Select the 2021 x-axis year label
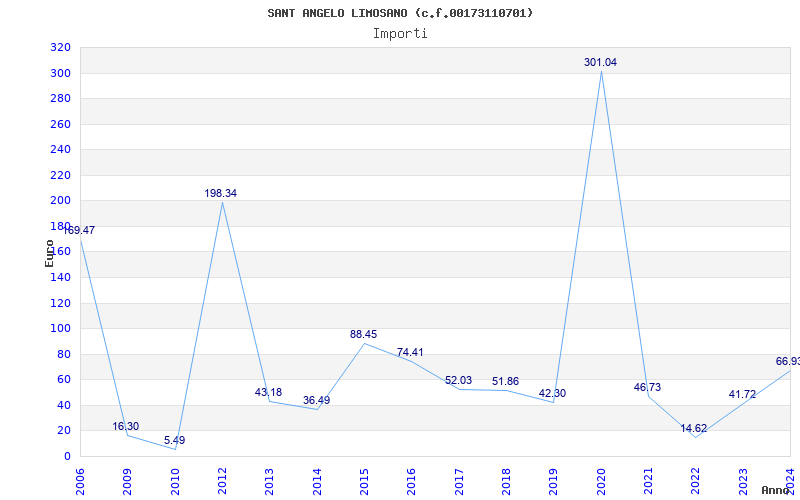This screenshot has width=800, height=500. (x=648, y=482)
